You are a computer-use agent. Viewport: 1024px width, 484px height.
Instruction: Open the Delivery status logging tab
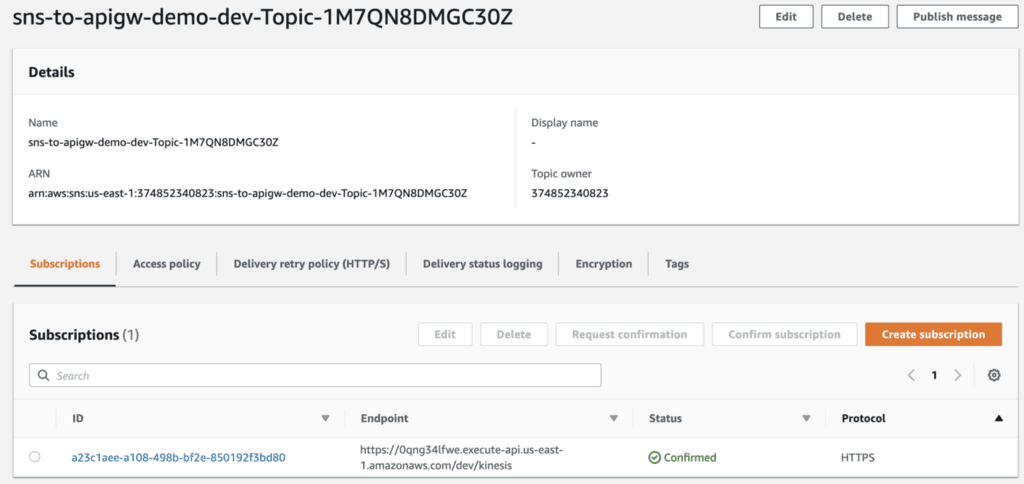click(x=482, y=264)
